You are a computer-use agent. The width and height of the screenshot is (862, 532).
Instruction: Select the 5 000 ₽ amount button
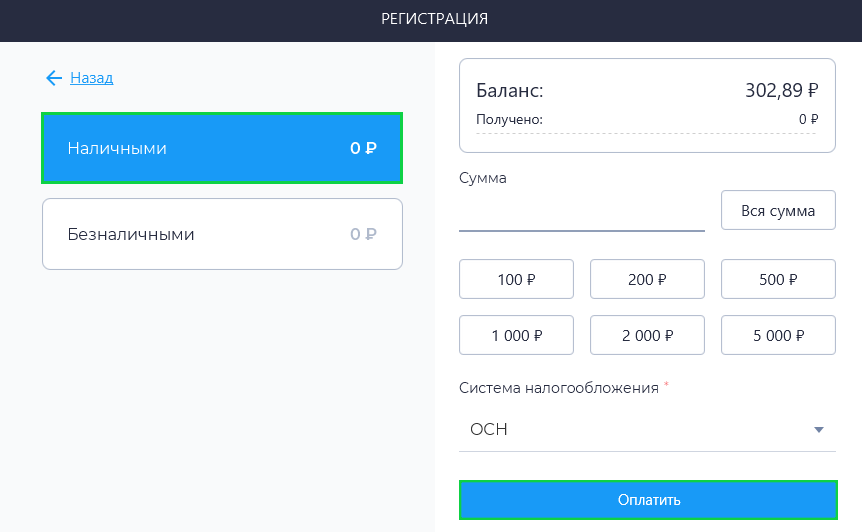point(778,335)
